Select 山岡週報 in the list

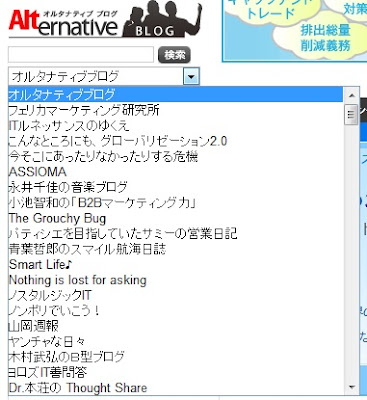(177, 326)
